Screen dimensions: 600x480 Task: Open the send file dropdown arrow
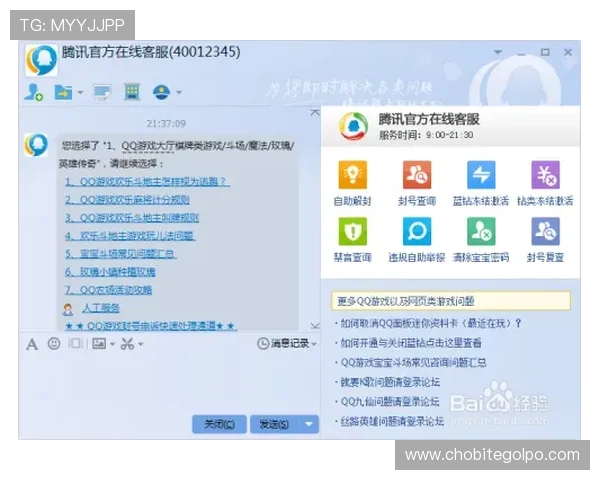coord(80,92)
